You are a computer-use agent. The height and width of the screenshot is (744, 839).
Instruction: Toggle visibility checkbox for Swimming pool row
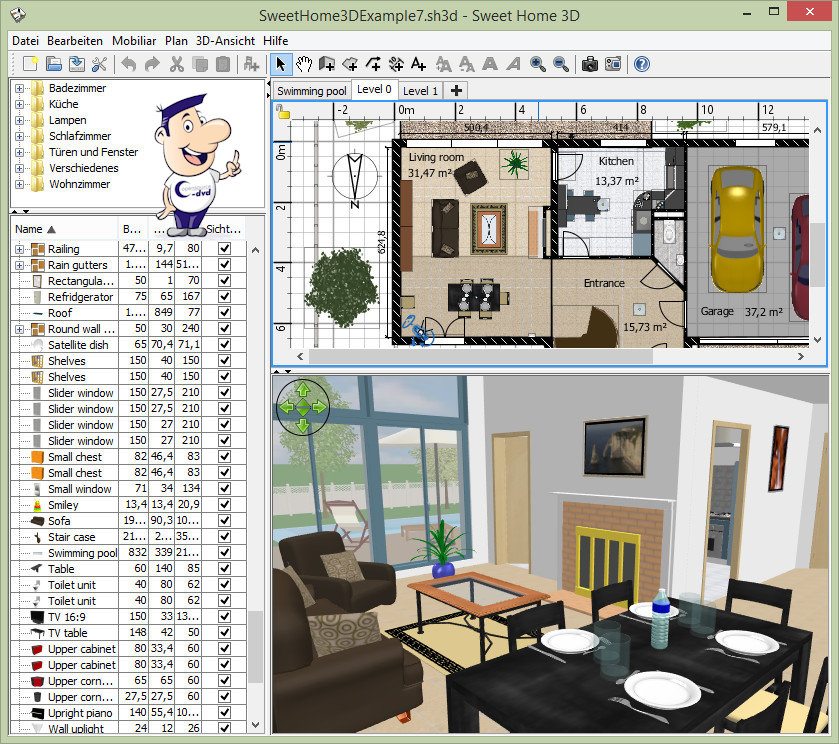224,553
